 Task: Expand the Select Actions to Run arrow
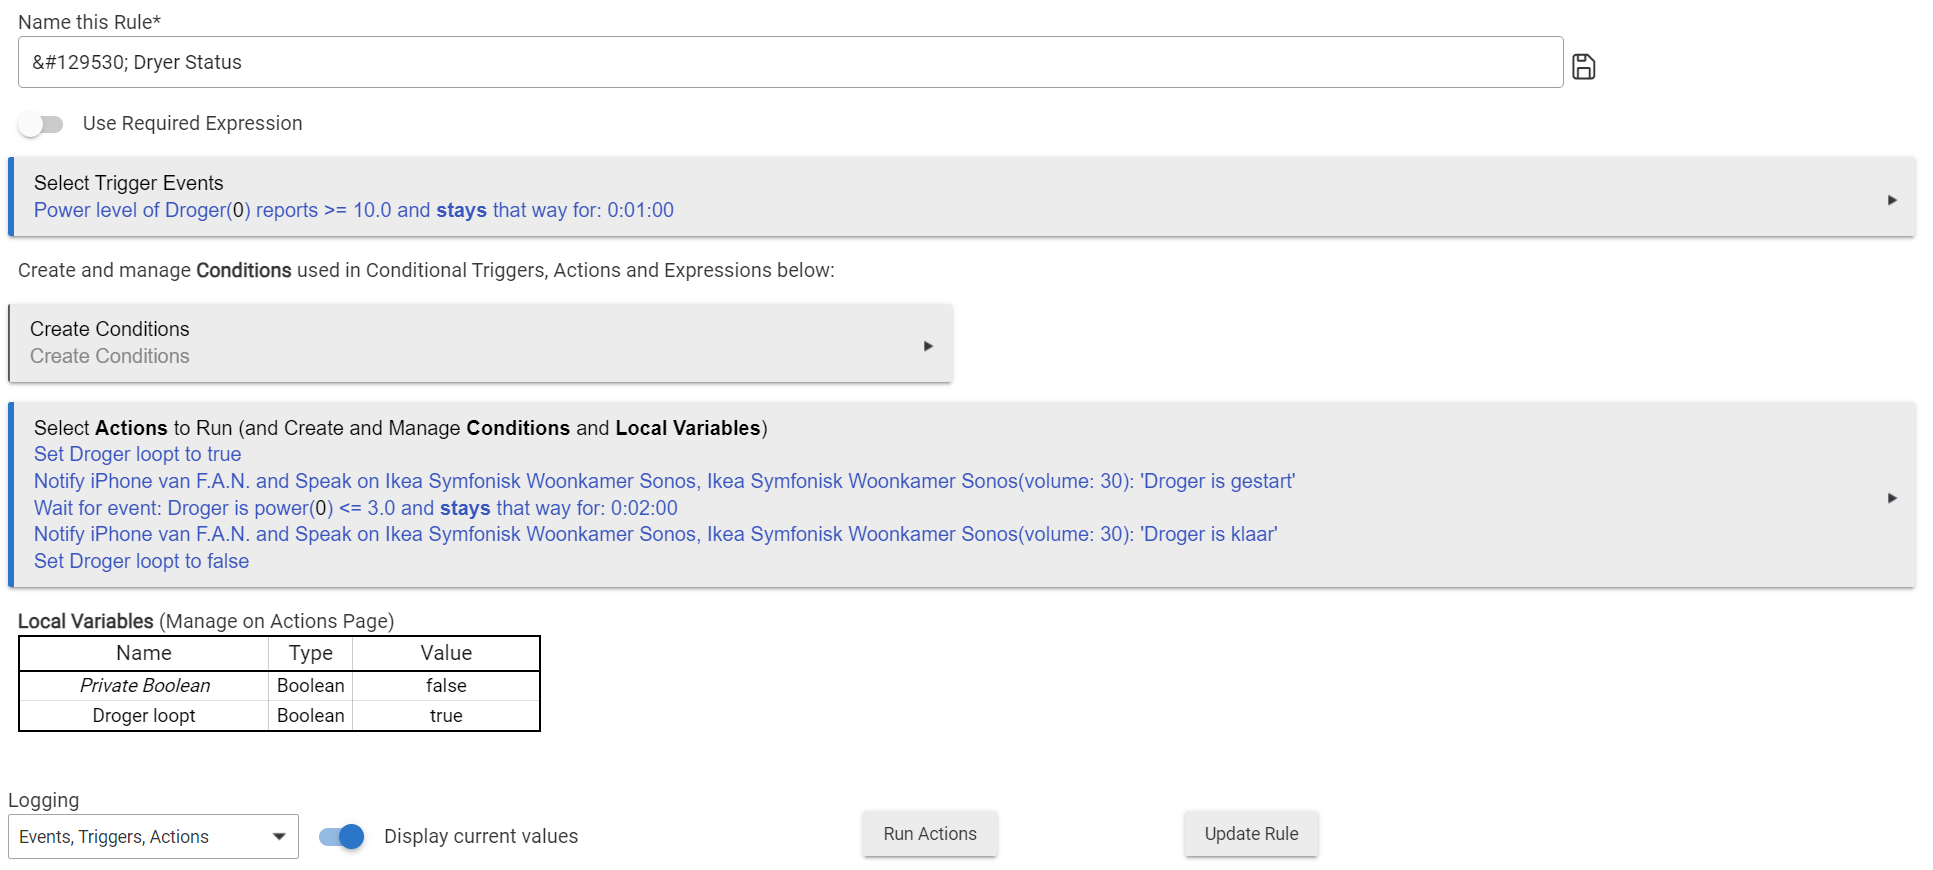click(1891, 498)
